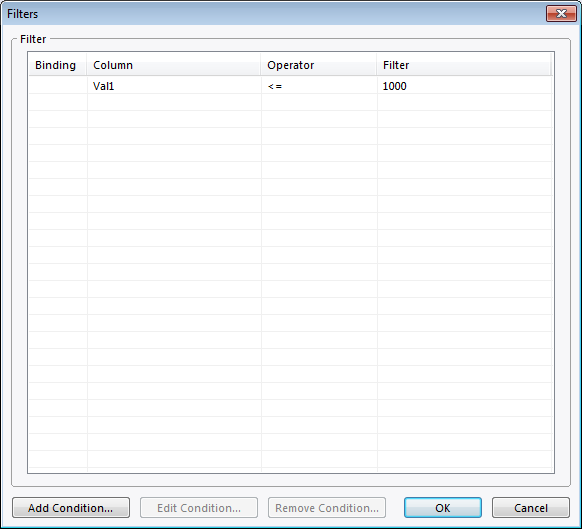Close the Filters window with X

[x=561, y=14]
